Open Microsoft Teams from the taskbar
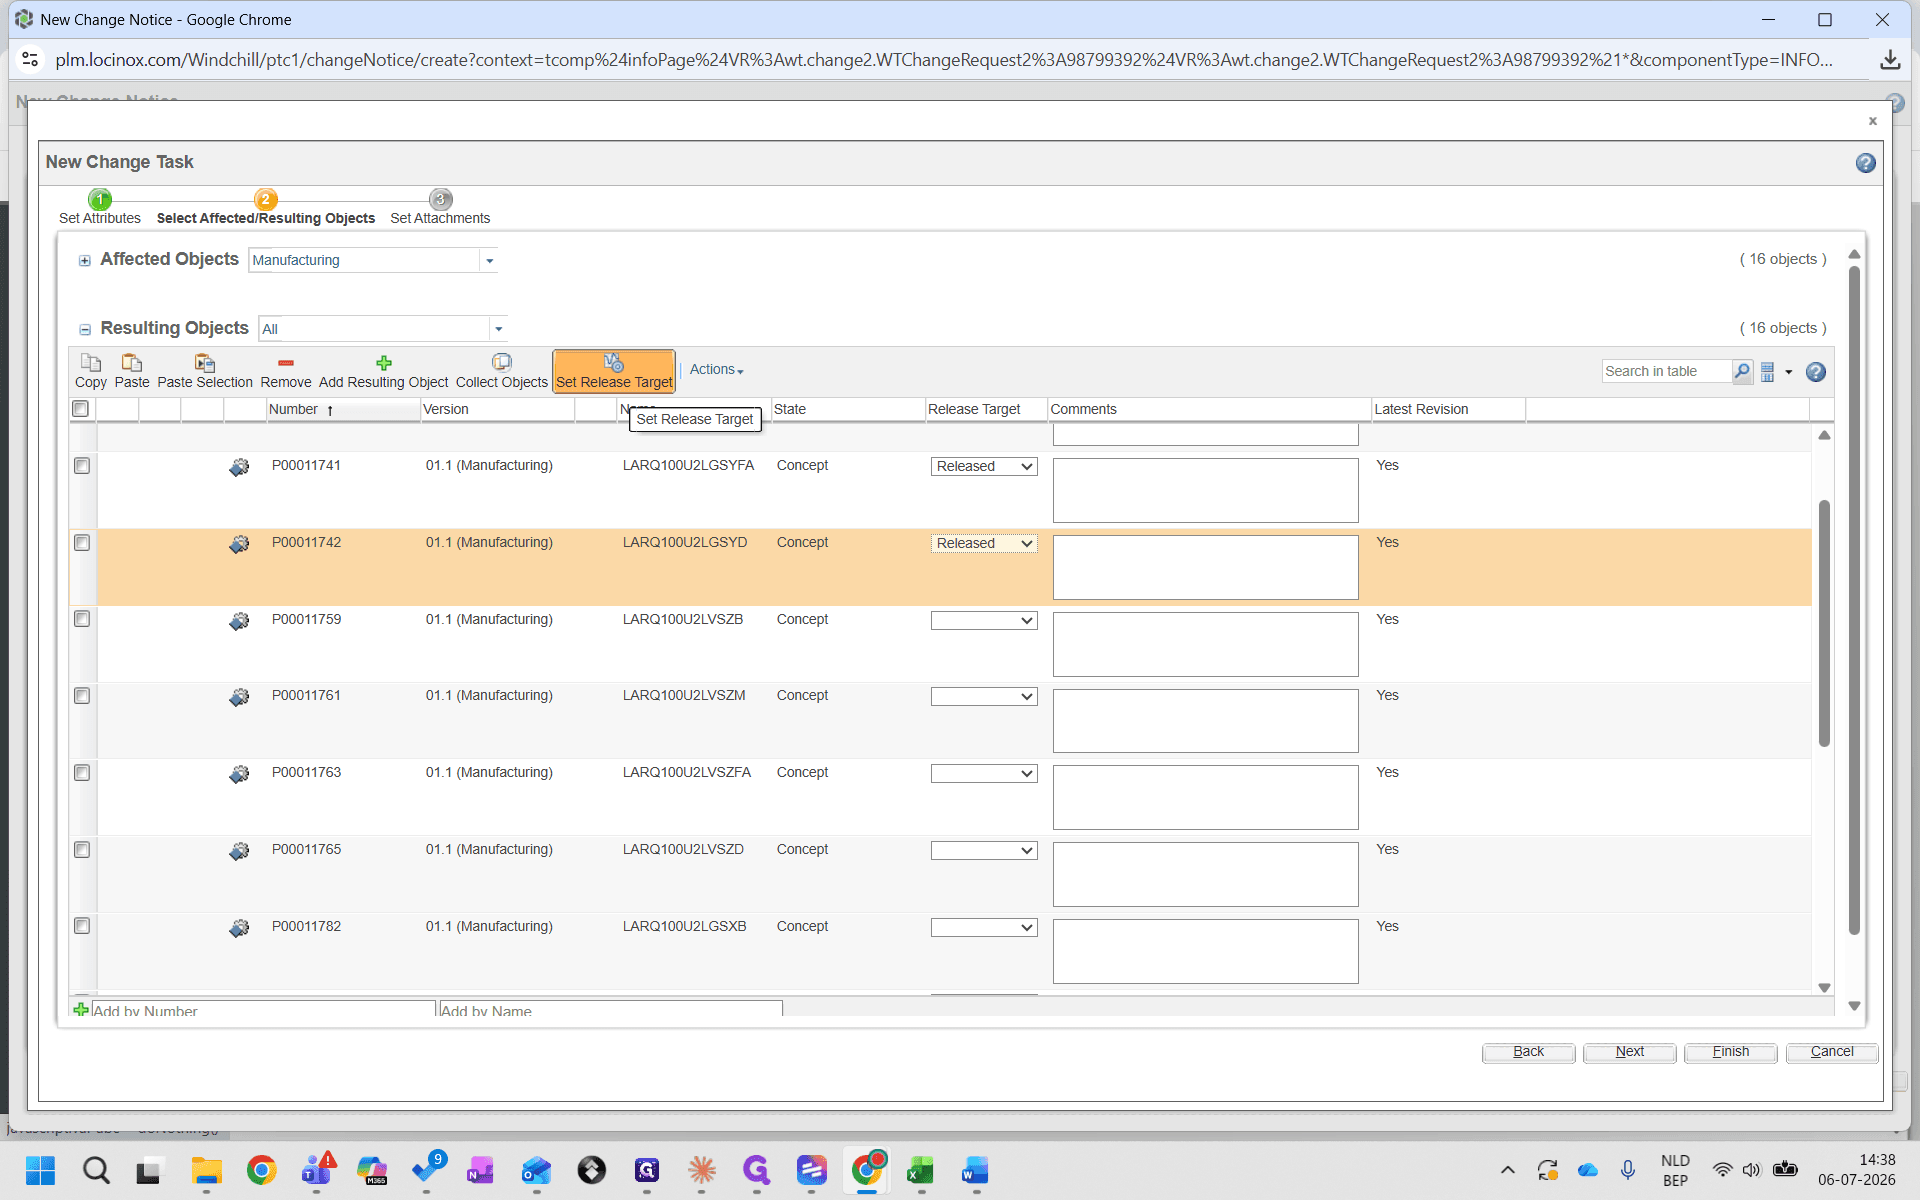 pos(317,1170)
